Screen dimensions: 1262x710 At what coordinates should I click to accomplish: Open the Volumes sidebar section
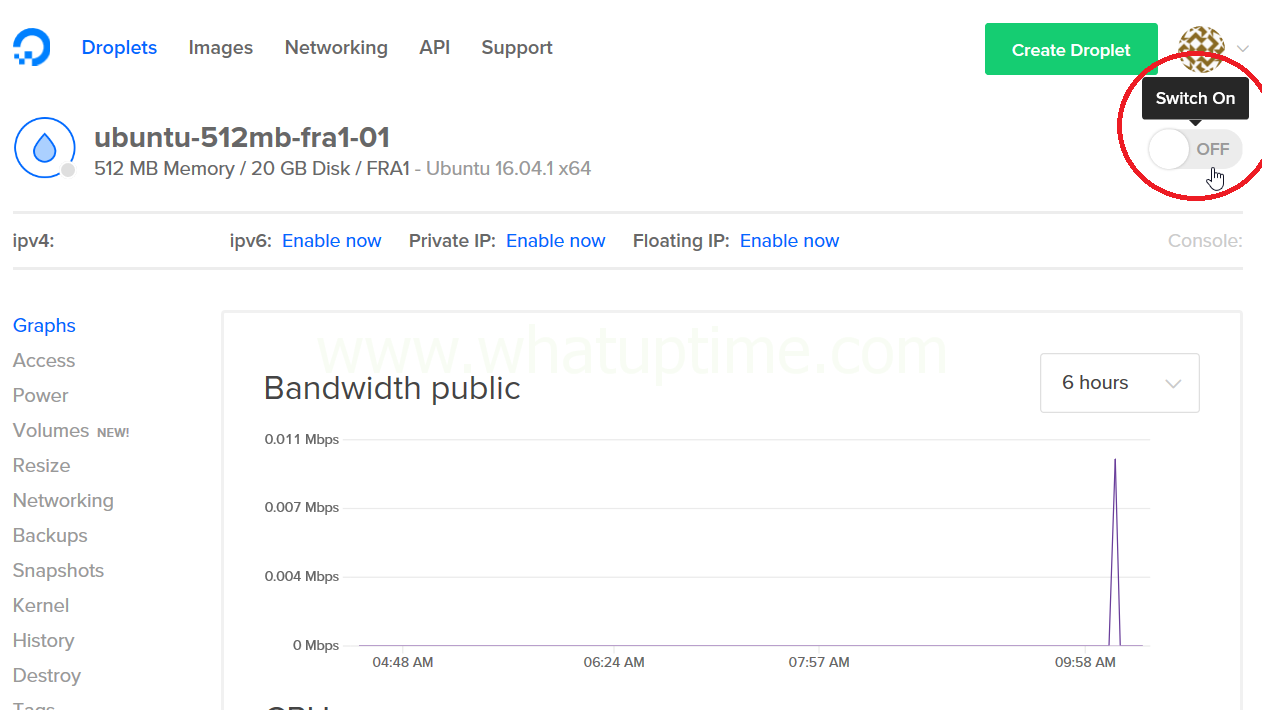click(x=51, y=431)
